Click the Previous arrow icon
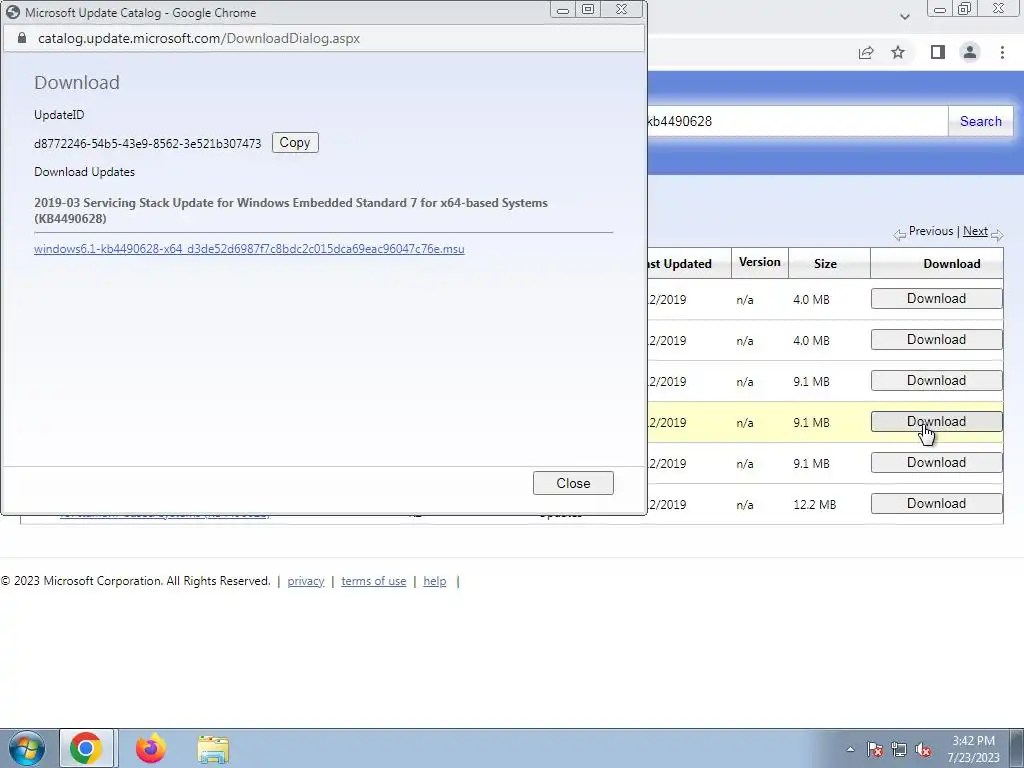The width and height of the screenshot is (1024, 768). tap(900, 234)
